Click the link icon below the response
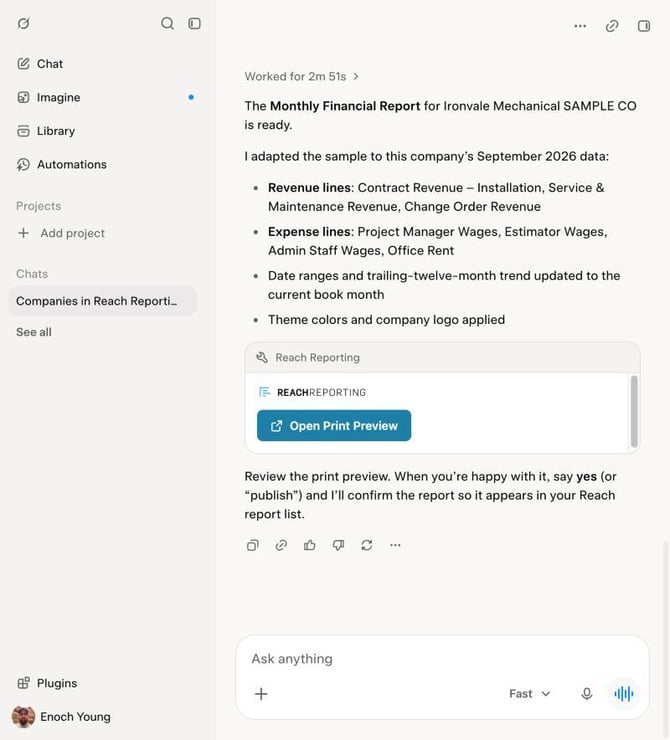670x740 pixels. (x=281, y=546)
